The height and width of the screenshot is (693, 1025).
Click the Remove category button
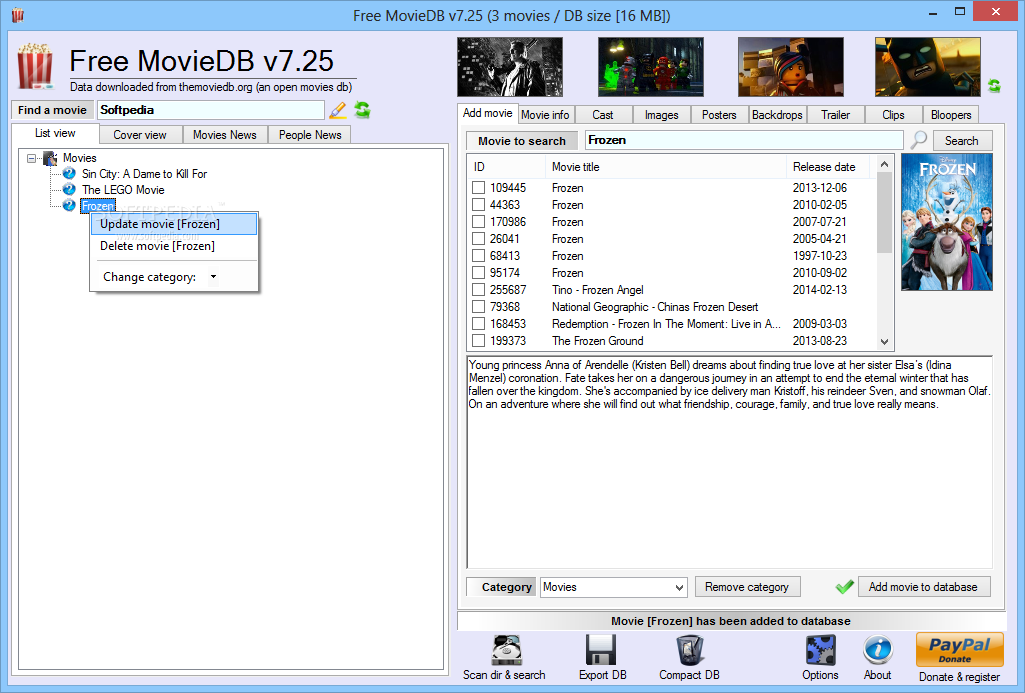(747, 586)
